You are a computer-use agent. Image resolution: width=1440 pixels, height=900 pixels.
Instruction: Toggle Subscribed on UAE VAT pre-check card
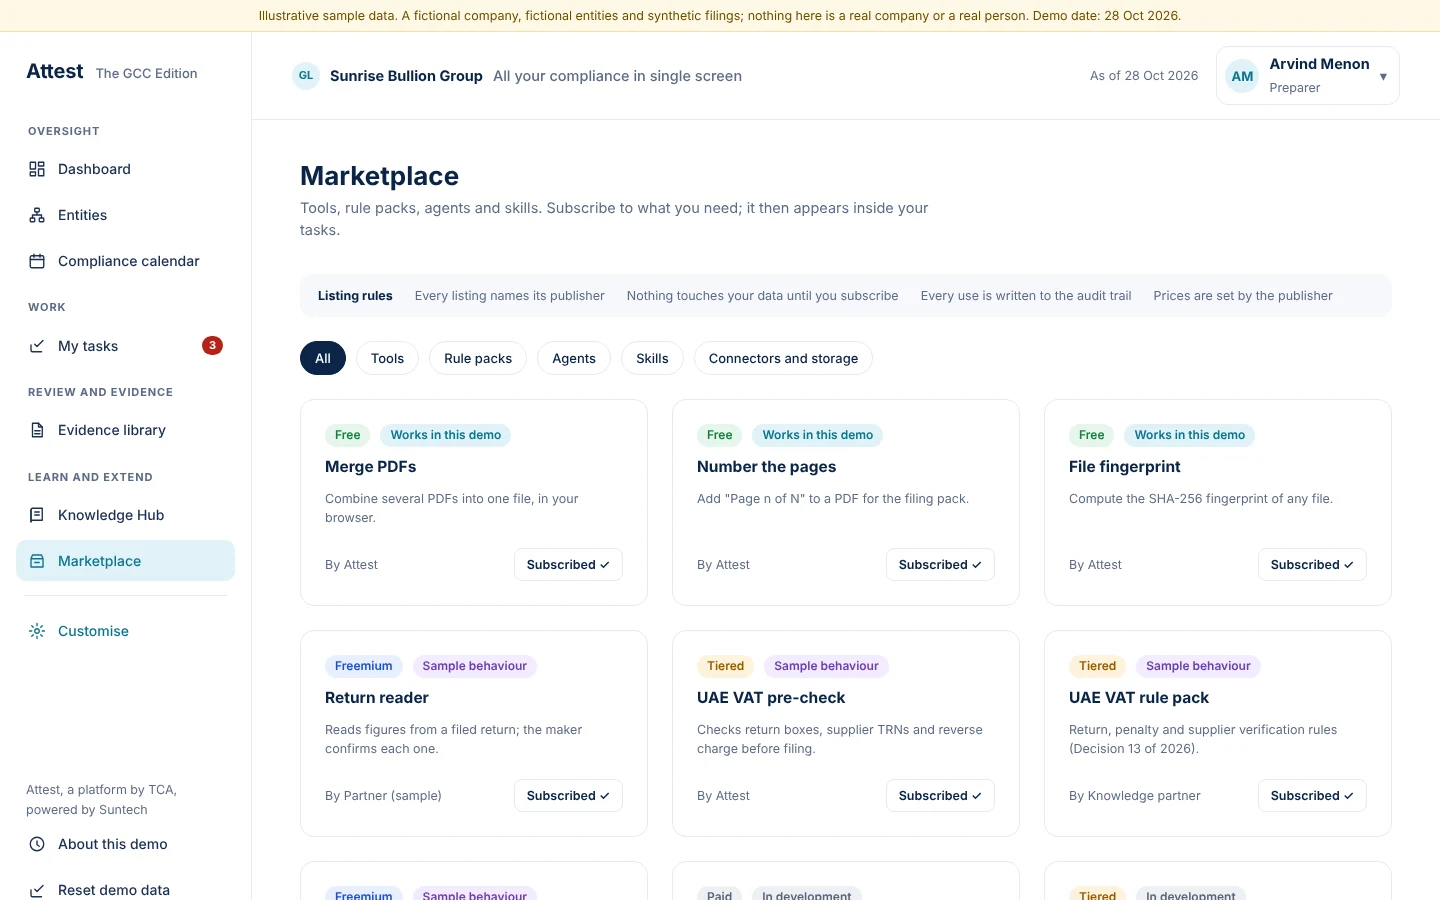940,796
